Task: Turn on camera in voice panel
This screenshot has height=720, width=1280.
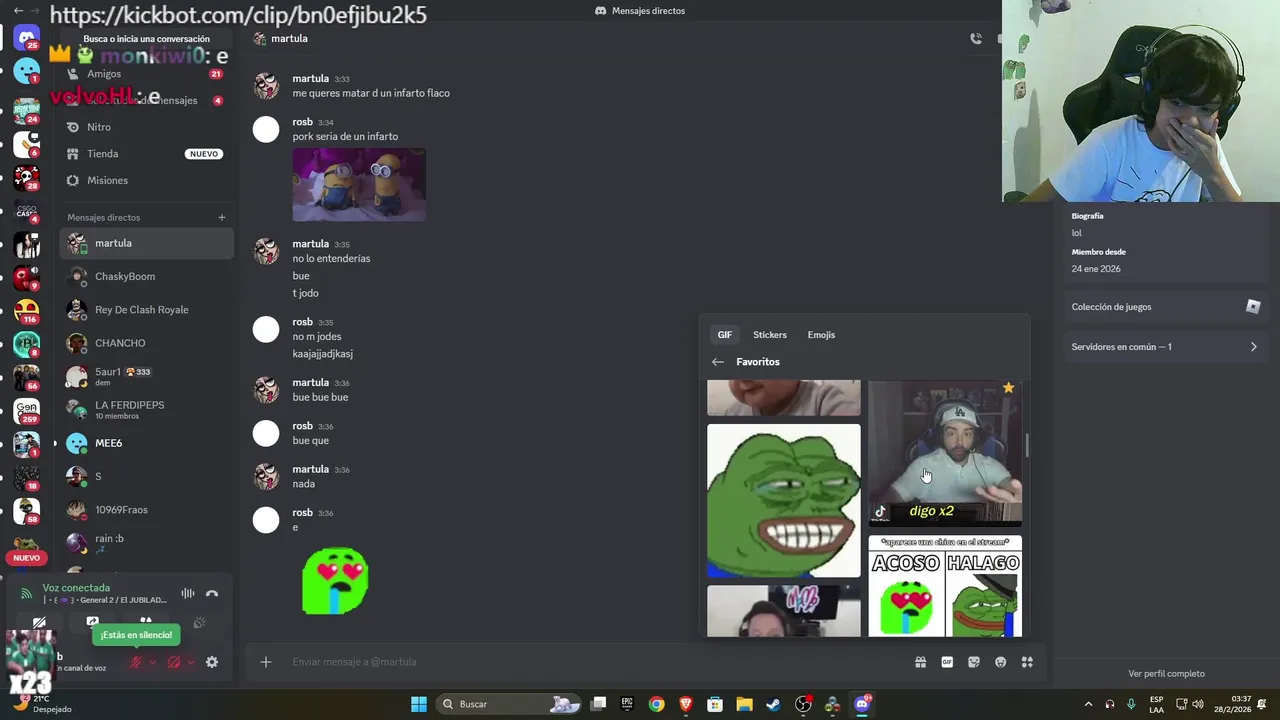Action: click(x=39, y=622)
